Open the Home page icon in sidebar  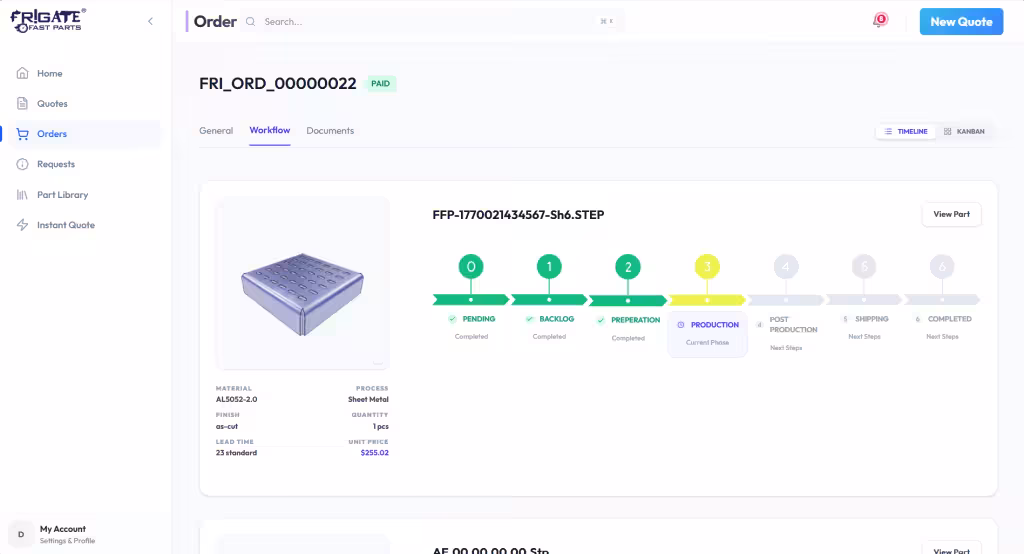[22, 73]
